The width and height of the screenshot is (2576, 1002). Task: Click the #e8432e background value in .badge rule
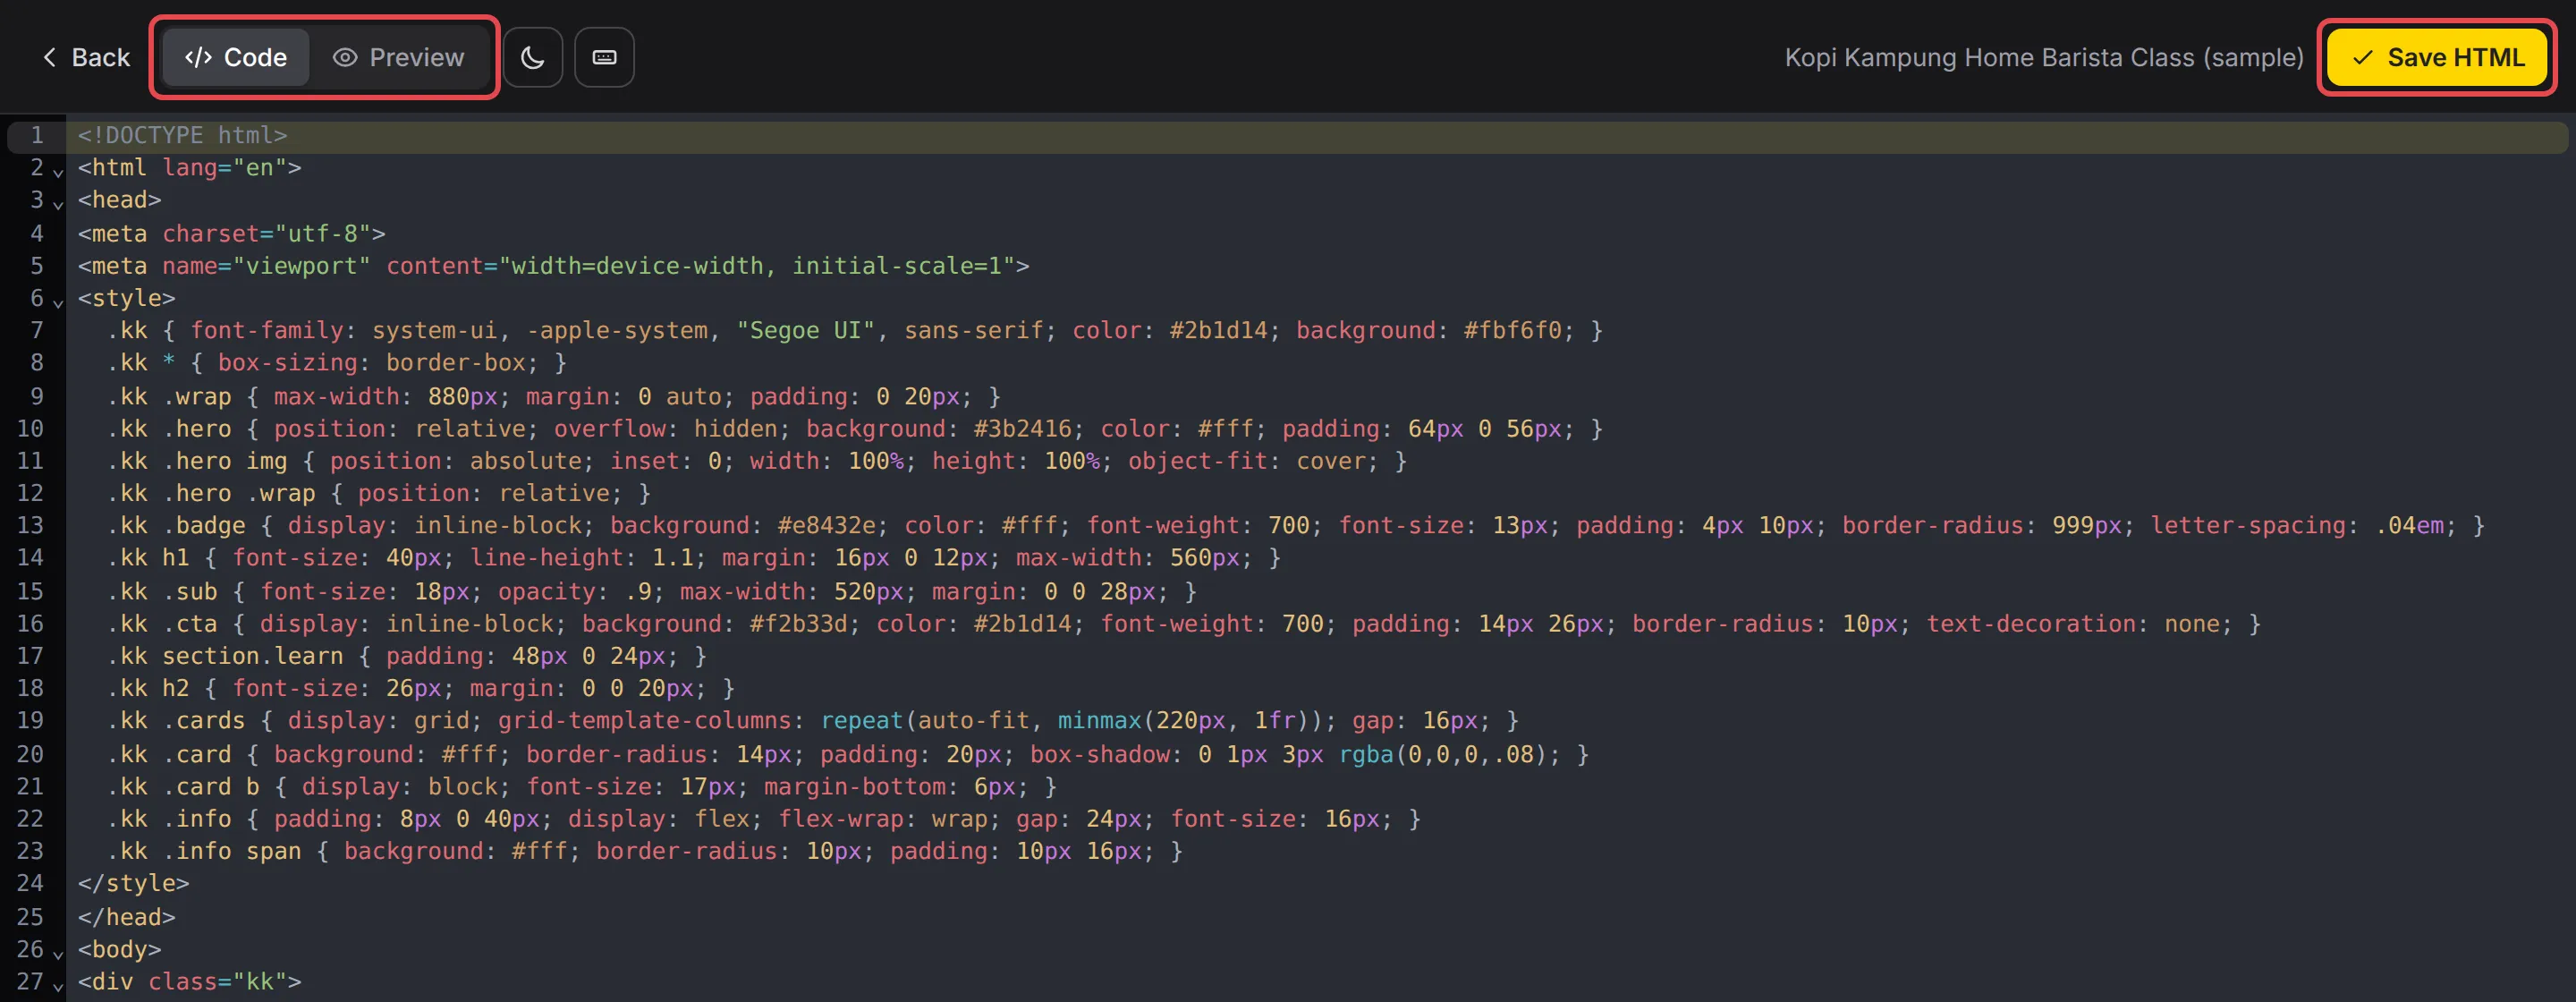pos(826,525)
